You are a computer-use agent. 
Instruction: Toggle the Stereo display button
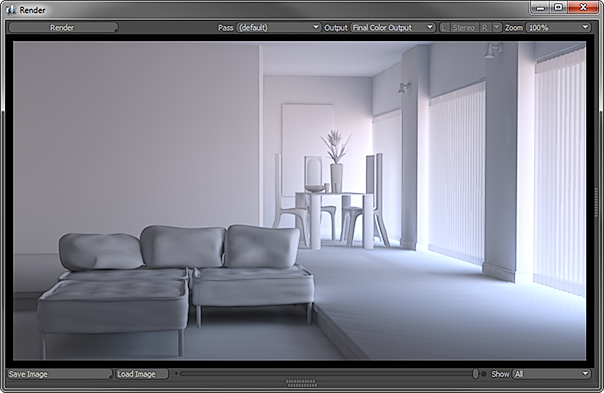464,27
